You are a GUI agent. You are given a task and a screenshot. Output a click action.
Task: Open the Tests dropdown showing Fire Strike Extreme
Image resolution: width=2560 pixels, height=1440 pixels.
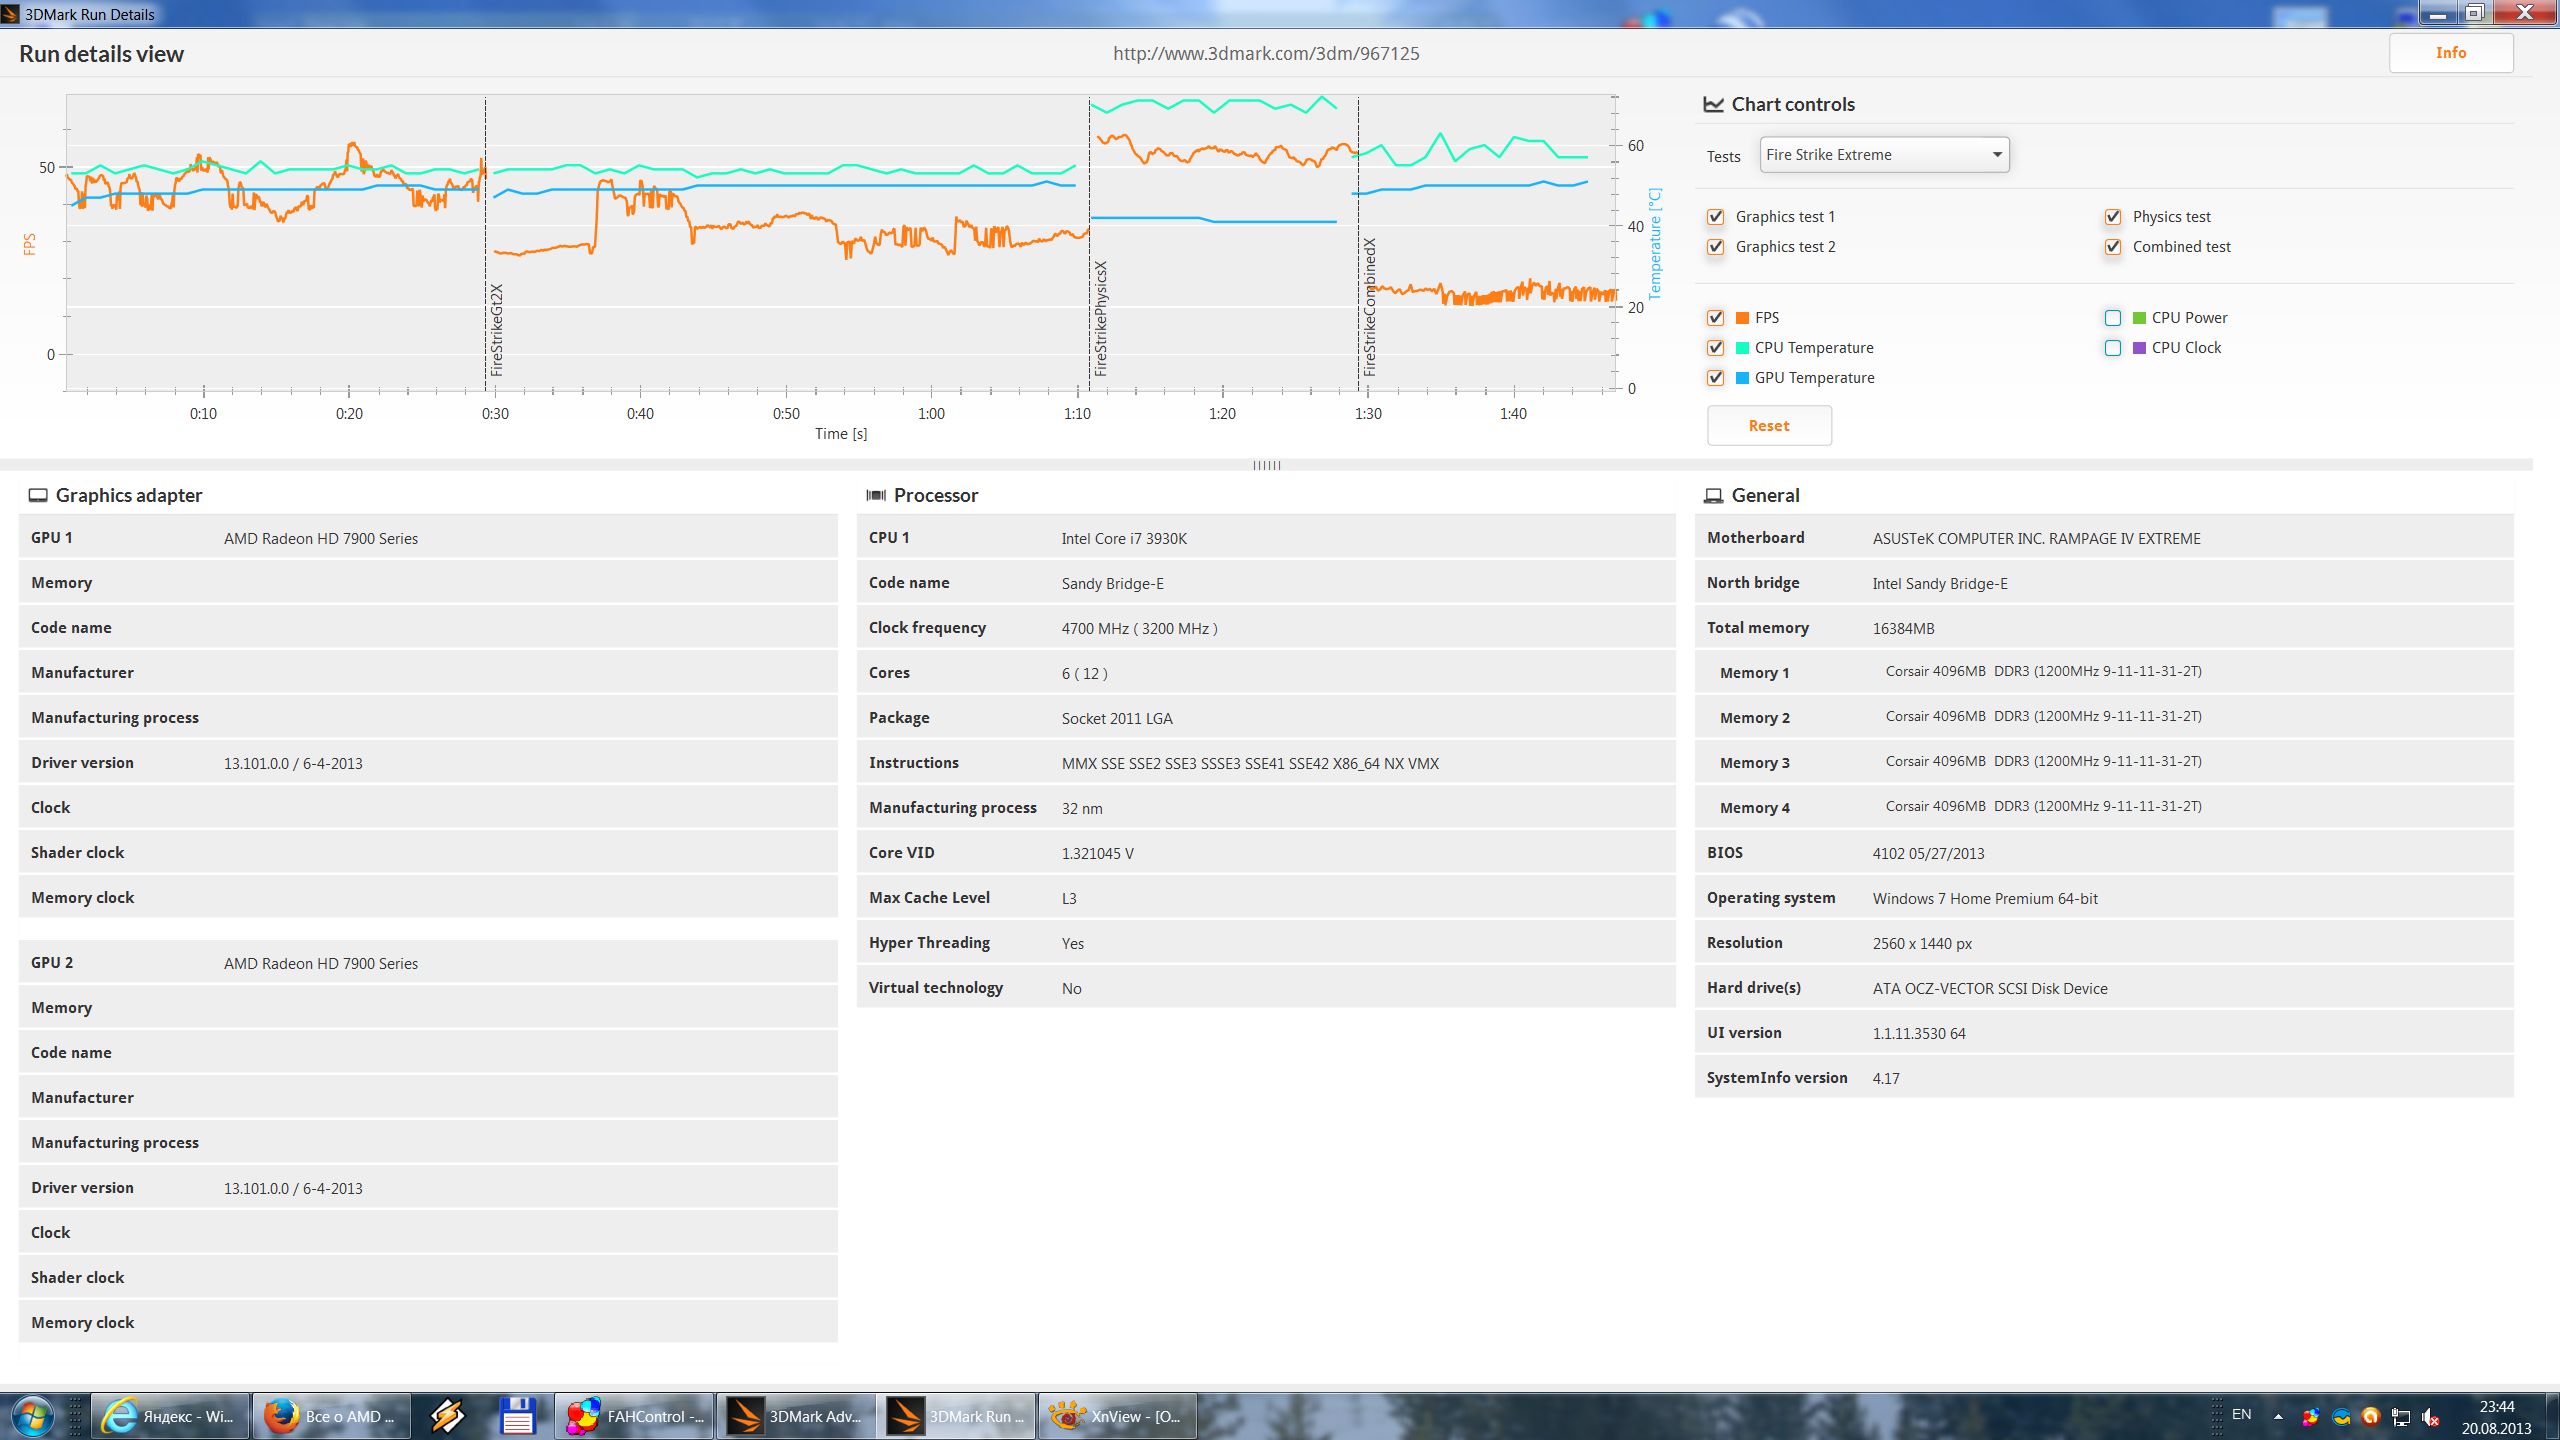tap(1884, 155)
